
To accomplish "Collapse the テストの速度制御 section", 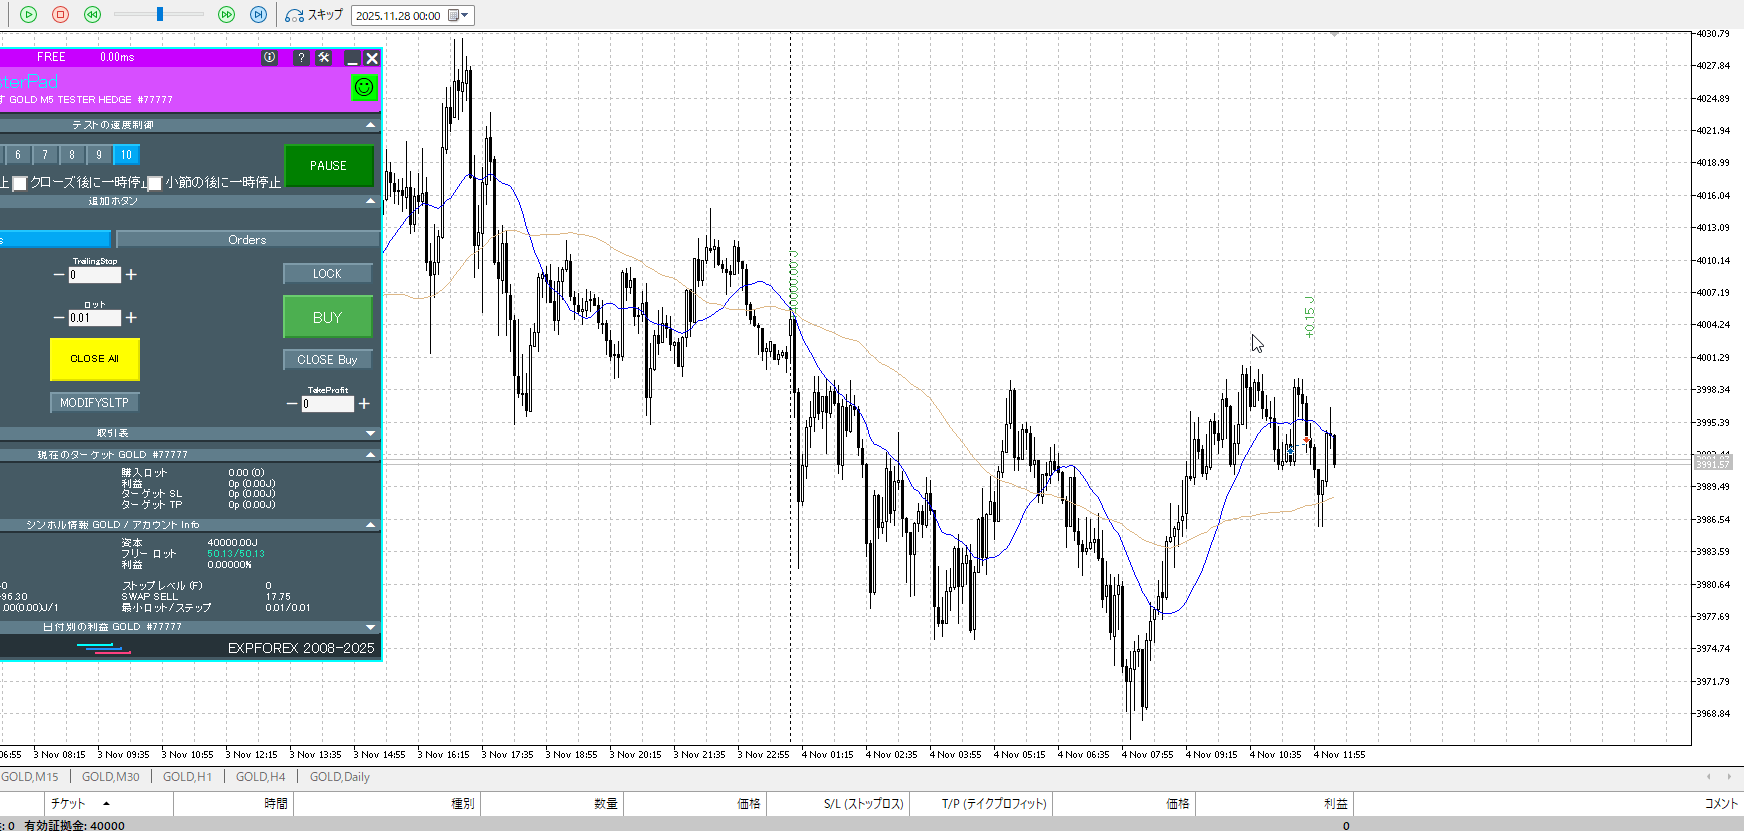I will (371, 125).
